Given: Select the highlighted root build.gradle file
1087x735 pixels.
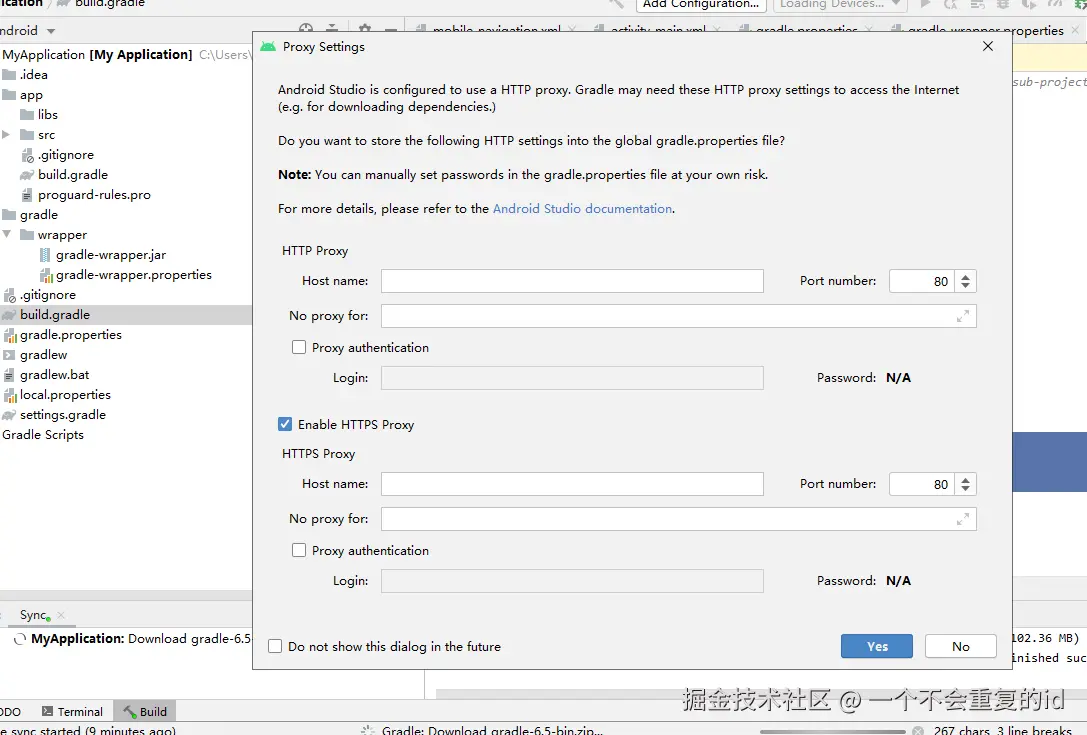Looking at the screenshot, I should tap(55, 315).
